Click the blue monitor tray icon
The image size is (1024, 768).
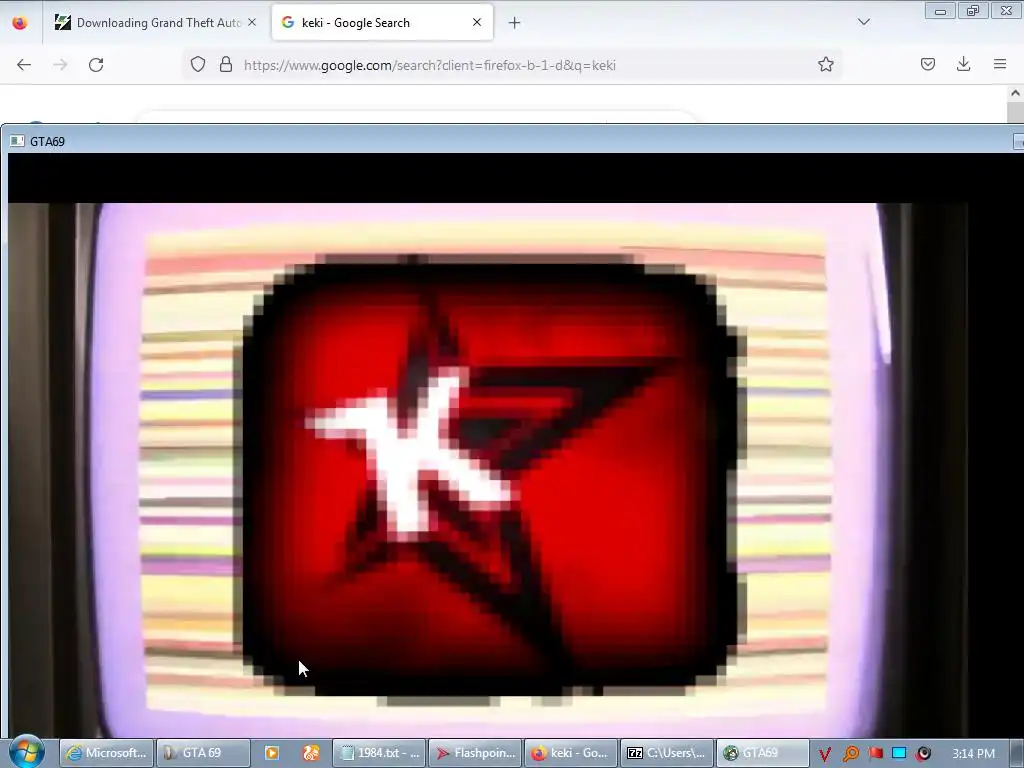899,754
